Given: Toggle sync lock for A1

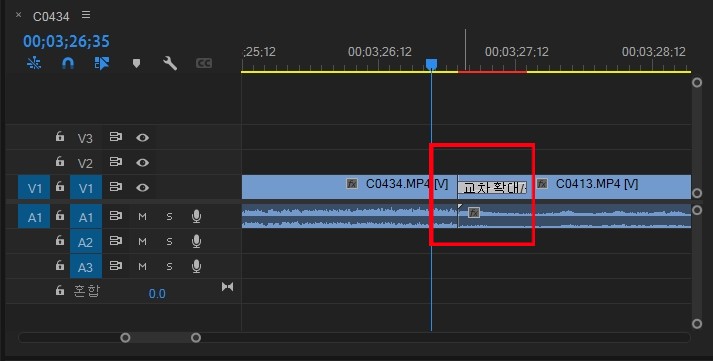Looking at the screenshot, I should (116, 216).
